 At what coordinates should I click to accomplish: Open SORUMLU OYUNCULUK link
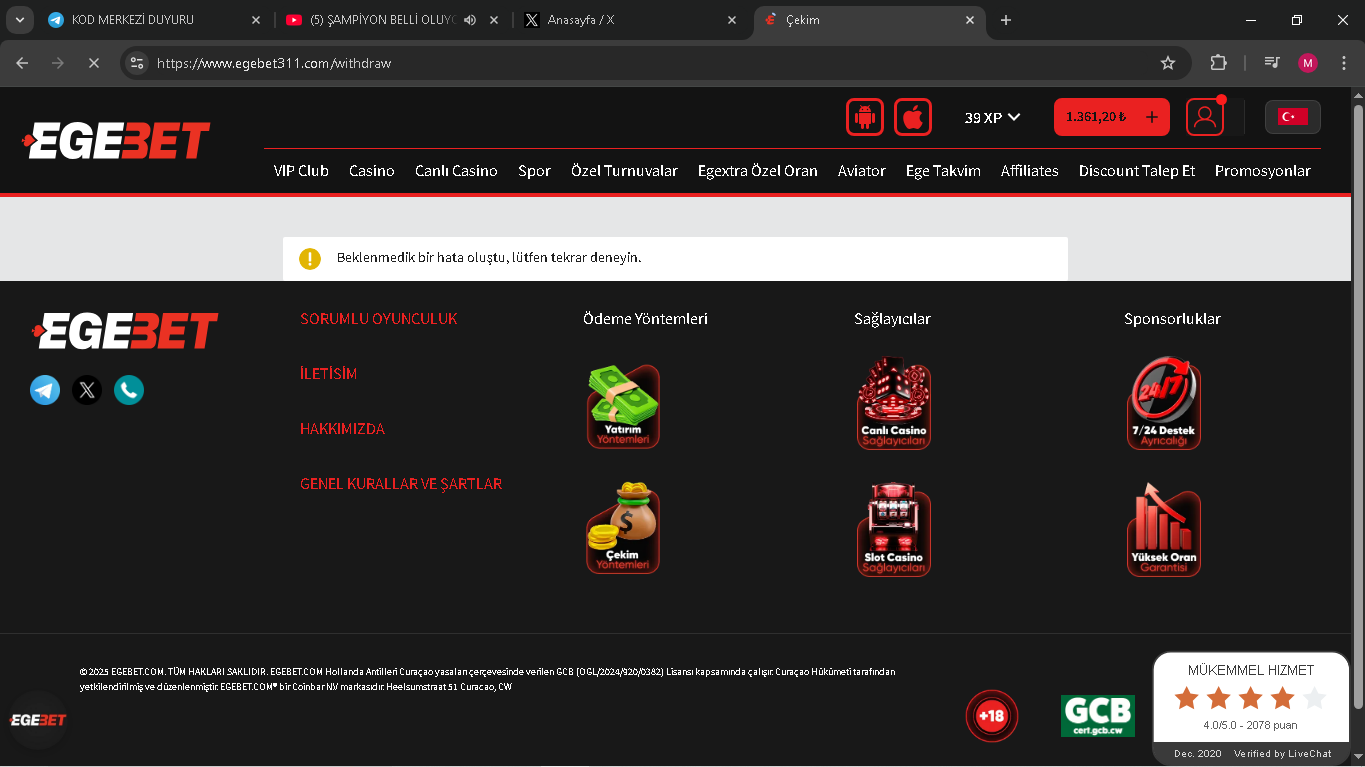(x=379, y=319)
